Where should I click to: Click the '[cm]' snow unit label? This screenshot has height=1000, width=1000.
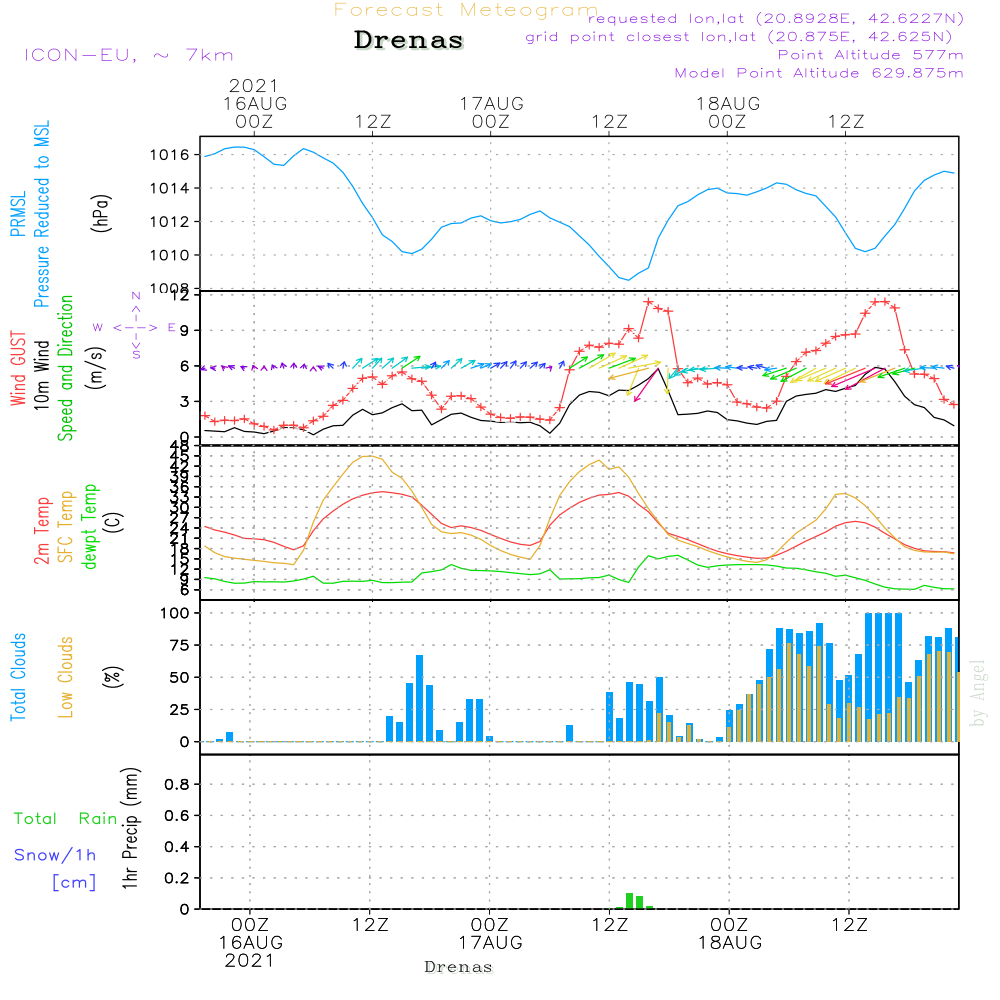point(74,883)
